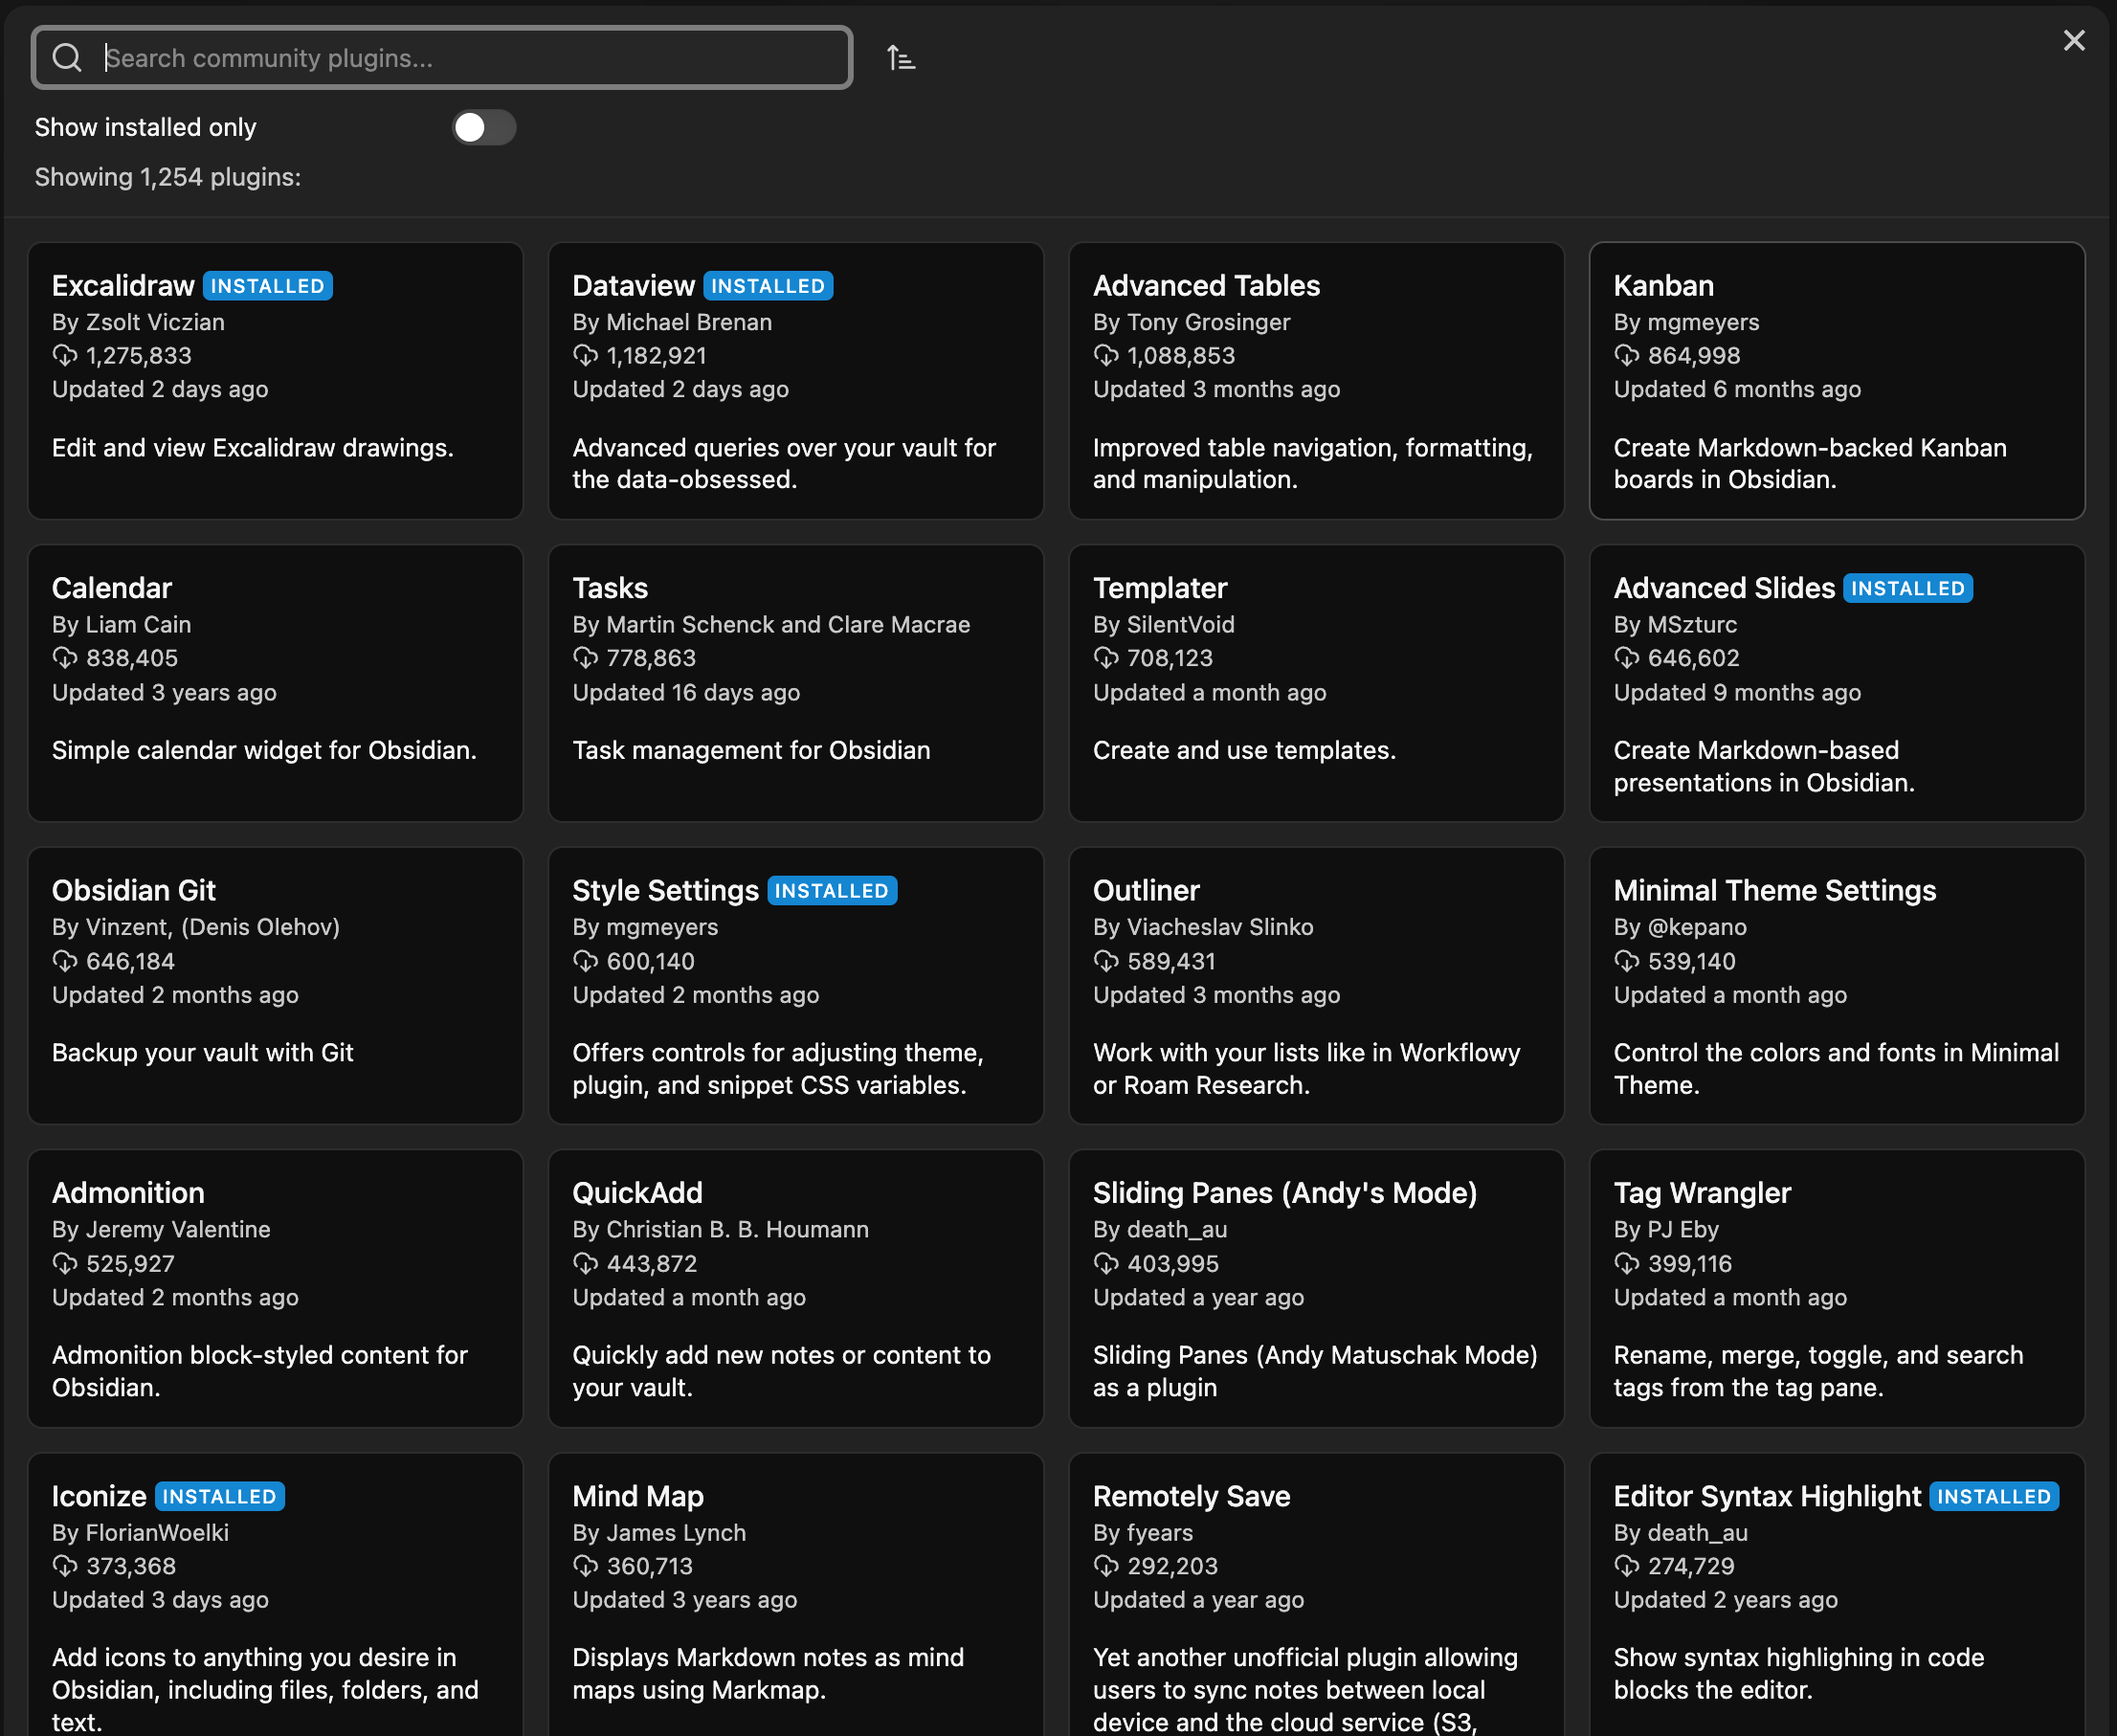Click "Updated 6 months ago" on Kanban
Image resolution: width=2117 pixels, height=1736 pixels.
(1737, 390)
